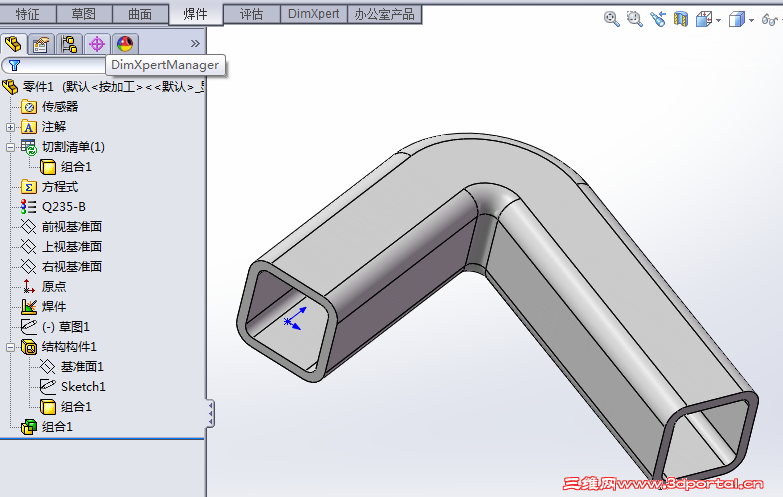Viewport: 783px width, 497px height.
Task: Select the 焊件 weldment feature
Action: pyautogui.click(x=54, y=307)
